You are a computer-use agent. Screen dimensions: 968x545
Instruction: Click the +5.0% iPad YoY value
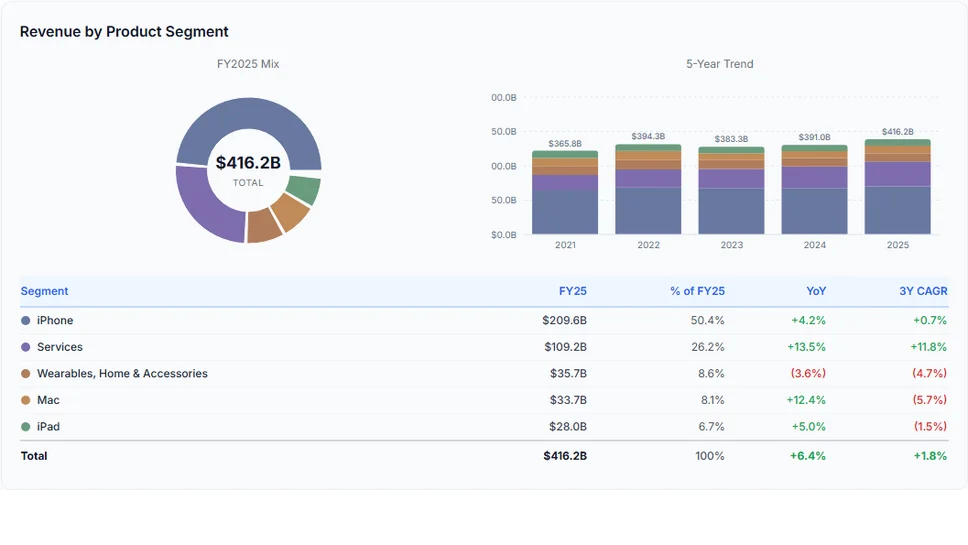point(809,426)
